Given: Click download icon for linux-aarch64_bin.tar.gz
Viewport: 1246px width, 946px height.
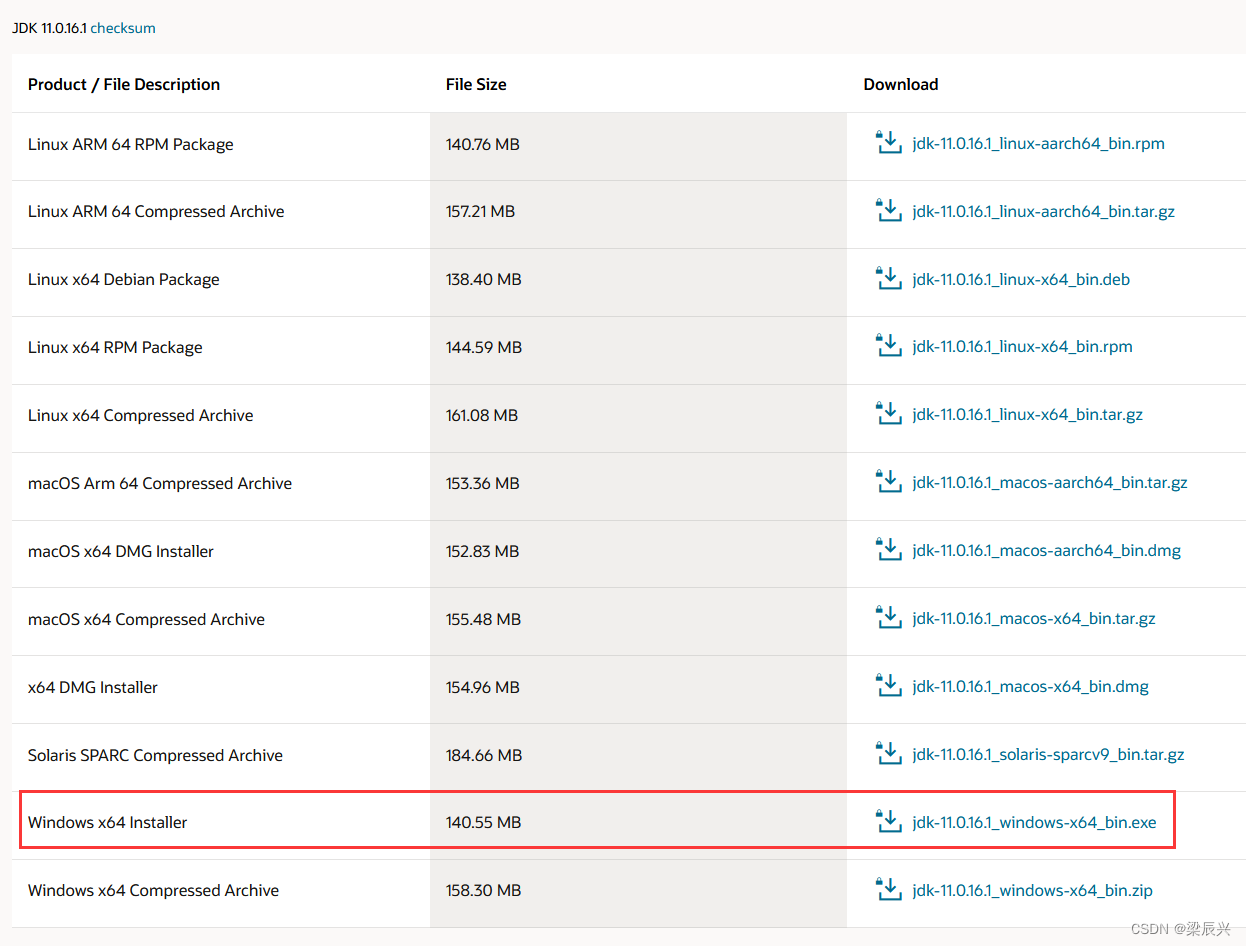Looking at the screenshot, I should 888,210.
